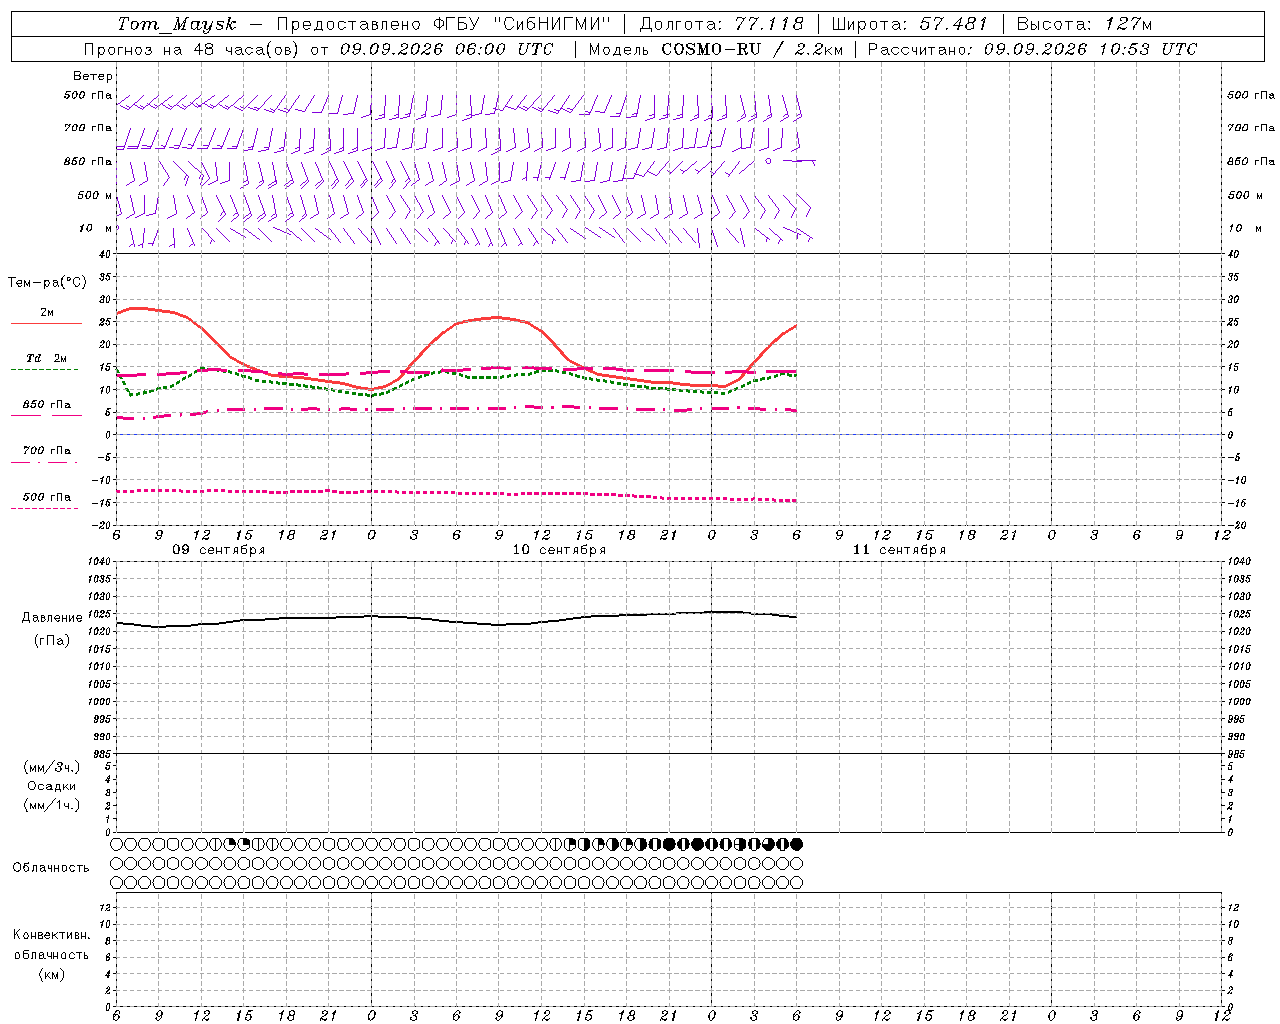
Task: Click the 11 сентября date label
Action: click(x=899, y=550)
